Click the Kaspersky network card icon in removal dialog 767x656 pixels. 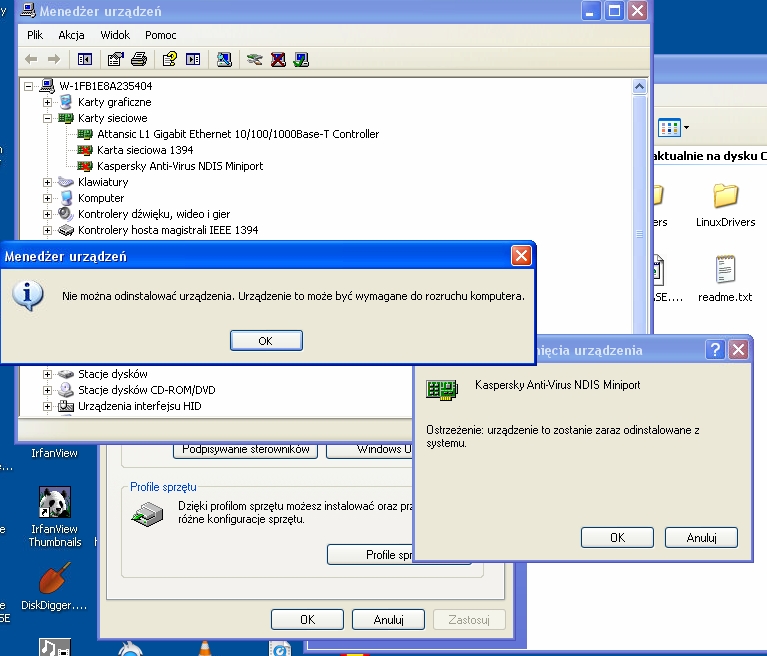[442, 390]
